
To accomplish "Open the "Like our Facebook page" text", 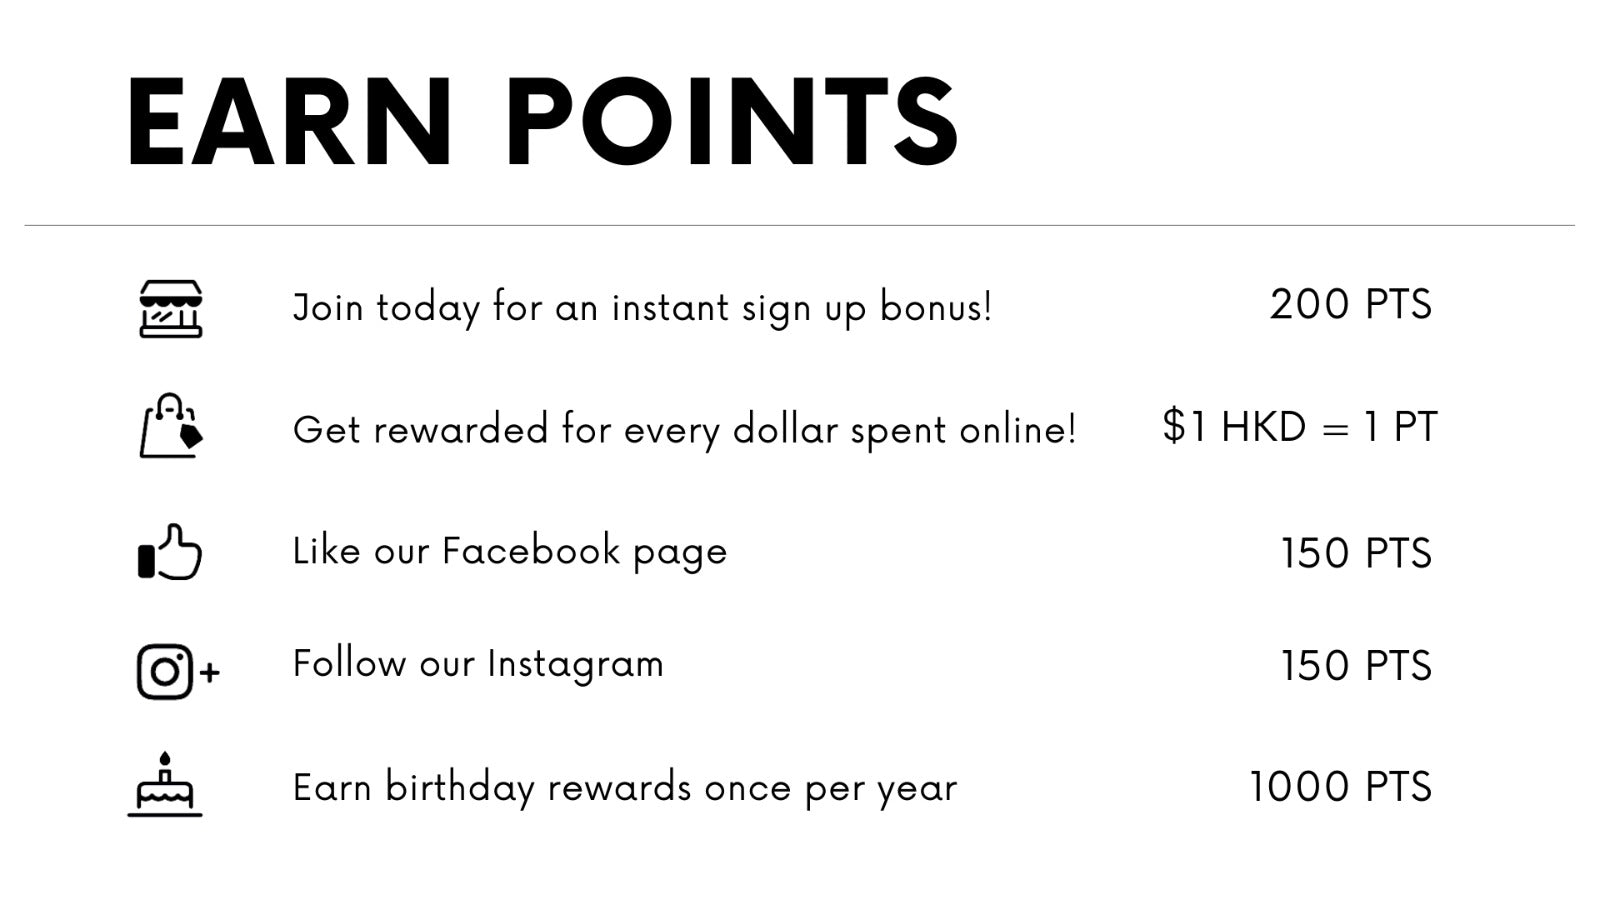I will click(x=509, y=552).
